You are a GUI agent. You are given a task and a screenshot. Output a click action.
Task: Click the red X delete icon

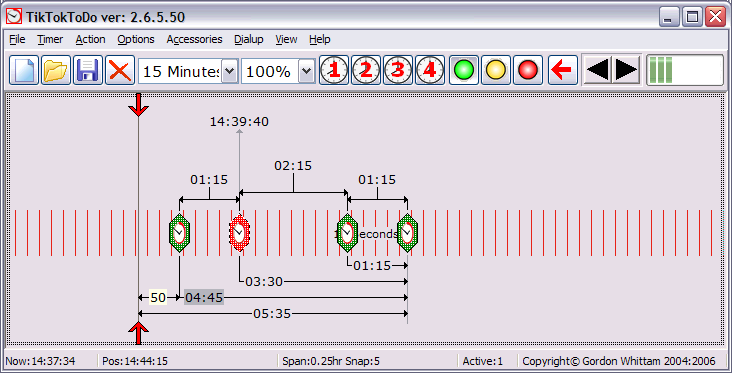(x=120, y=70)
